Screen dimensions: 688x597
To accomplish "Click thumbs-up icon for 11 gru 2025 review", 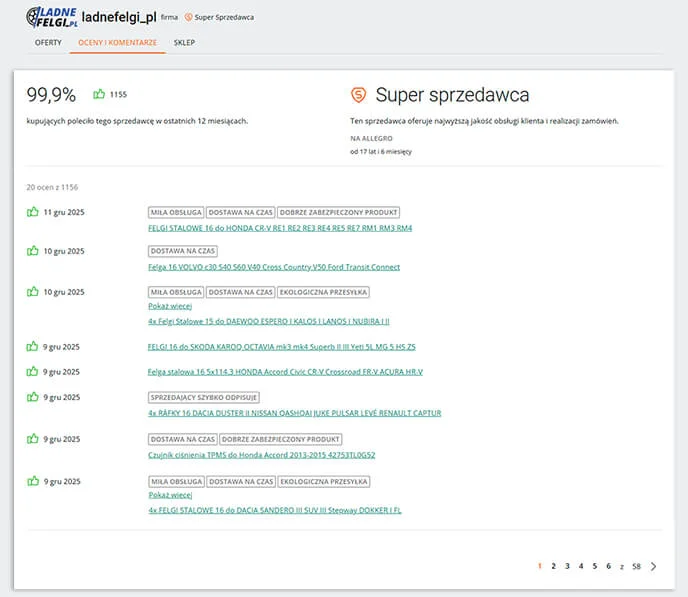I will click(x=33, y=212).
